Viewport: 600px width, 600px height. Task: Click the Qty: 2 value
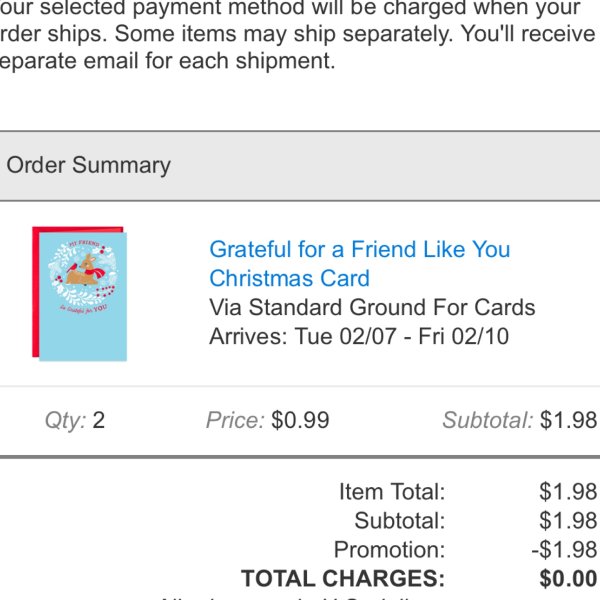point(75,420)
